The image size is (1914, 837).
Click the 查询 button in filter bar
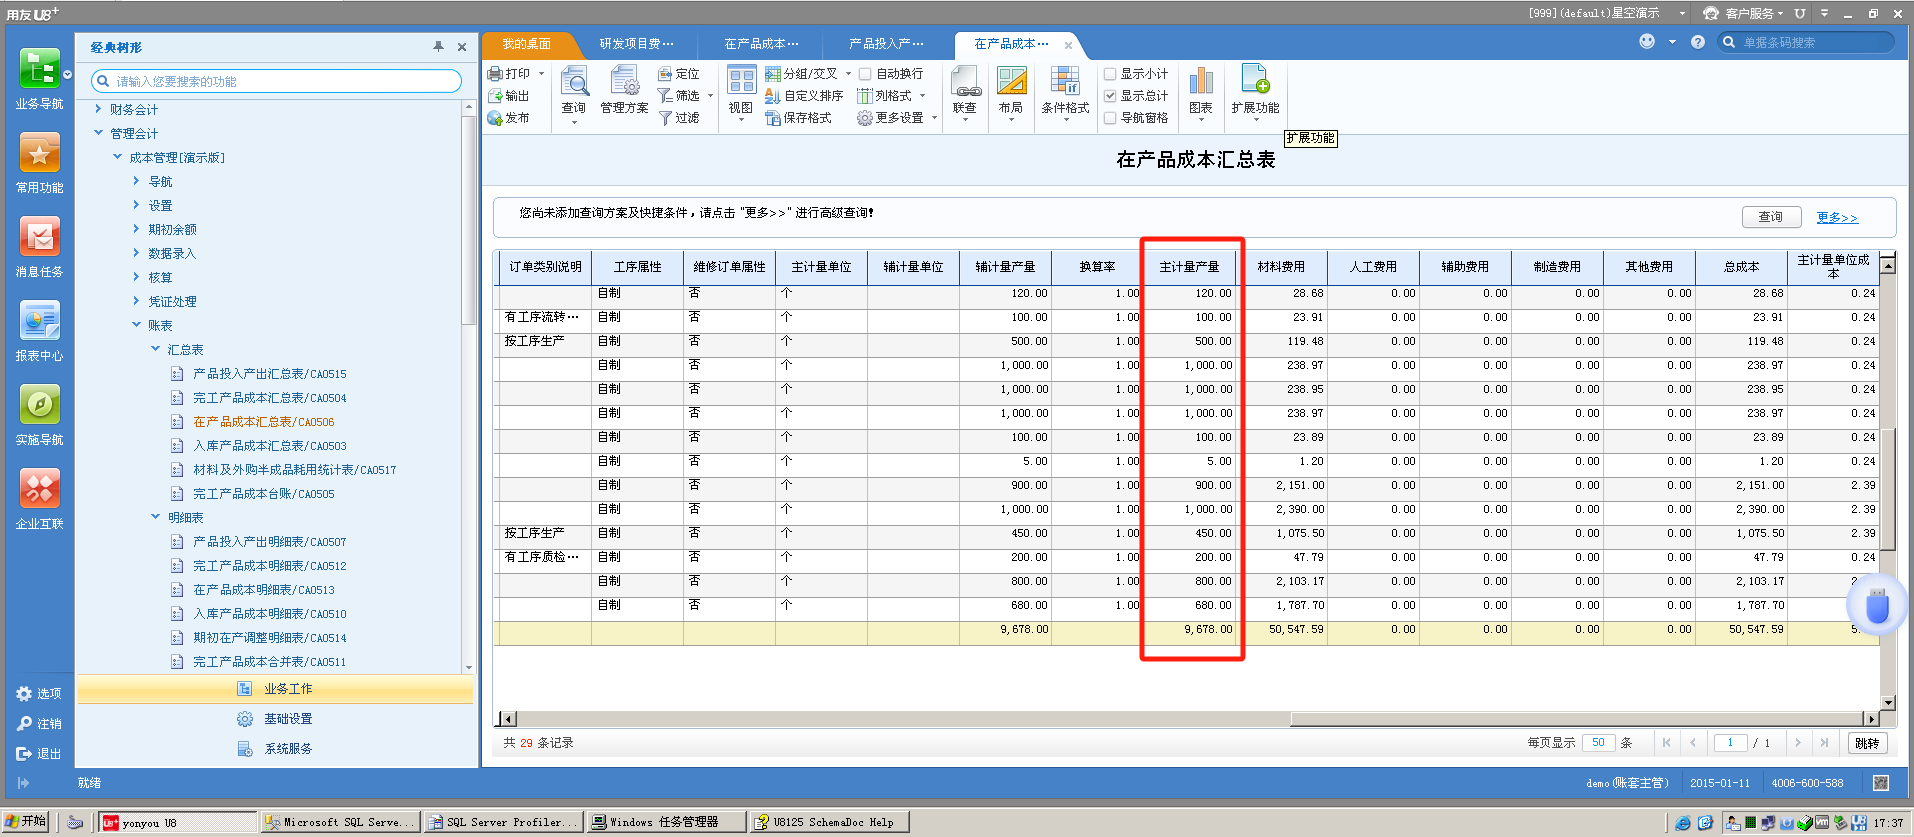[x=1771, y=217]
